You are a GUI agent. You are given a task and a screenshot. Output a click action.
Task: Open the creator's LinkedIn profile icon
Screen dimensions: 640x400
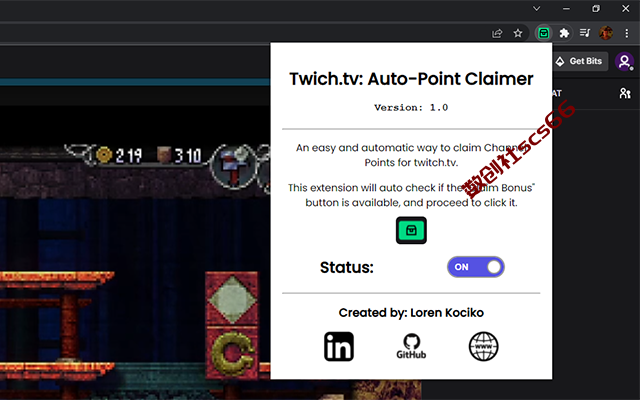click(x=339, y=347)
